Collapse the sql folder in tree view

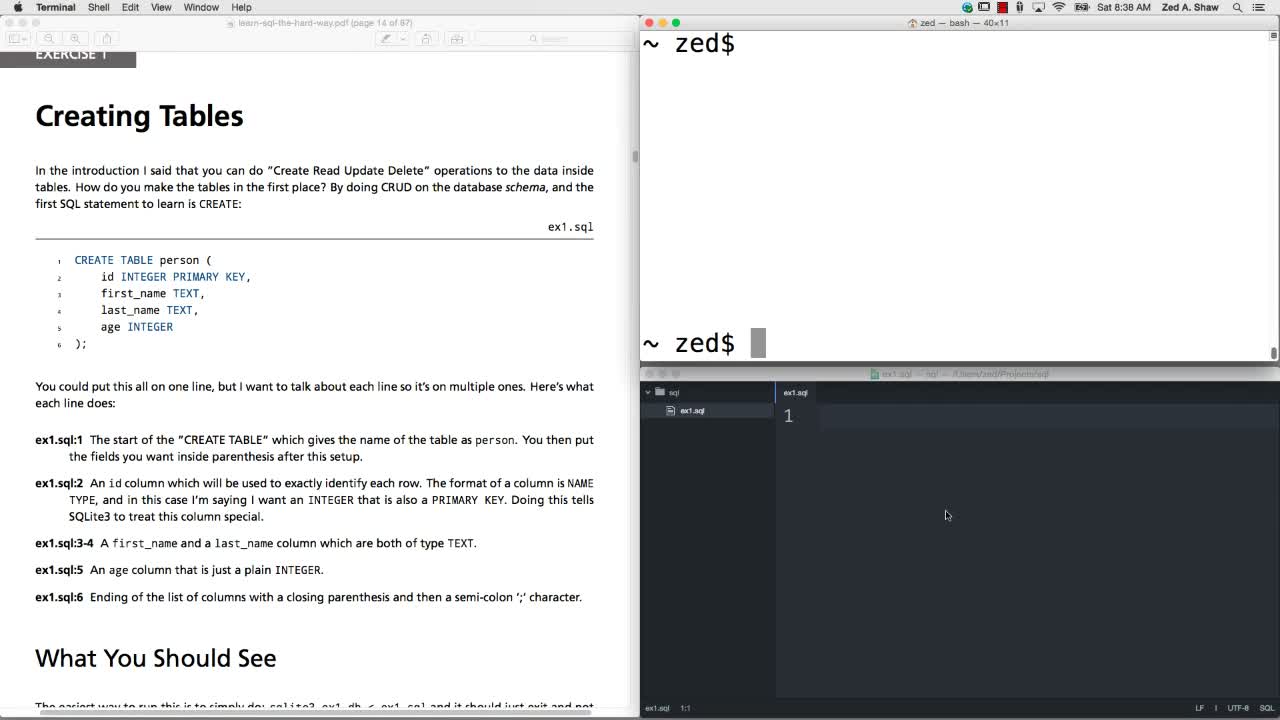click(x=648, y=392)
